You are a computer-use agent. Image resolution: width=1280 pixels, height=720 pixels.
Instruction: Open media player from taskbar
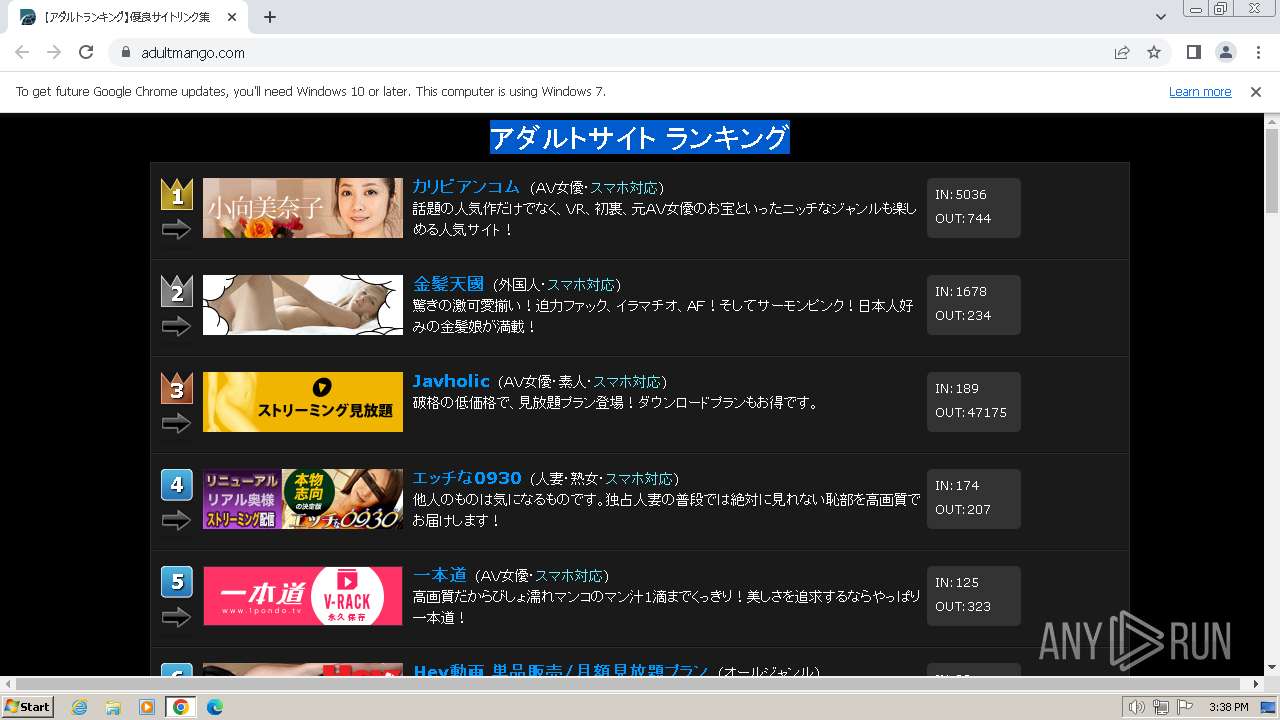click(146, 707)
